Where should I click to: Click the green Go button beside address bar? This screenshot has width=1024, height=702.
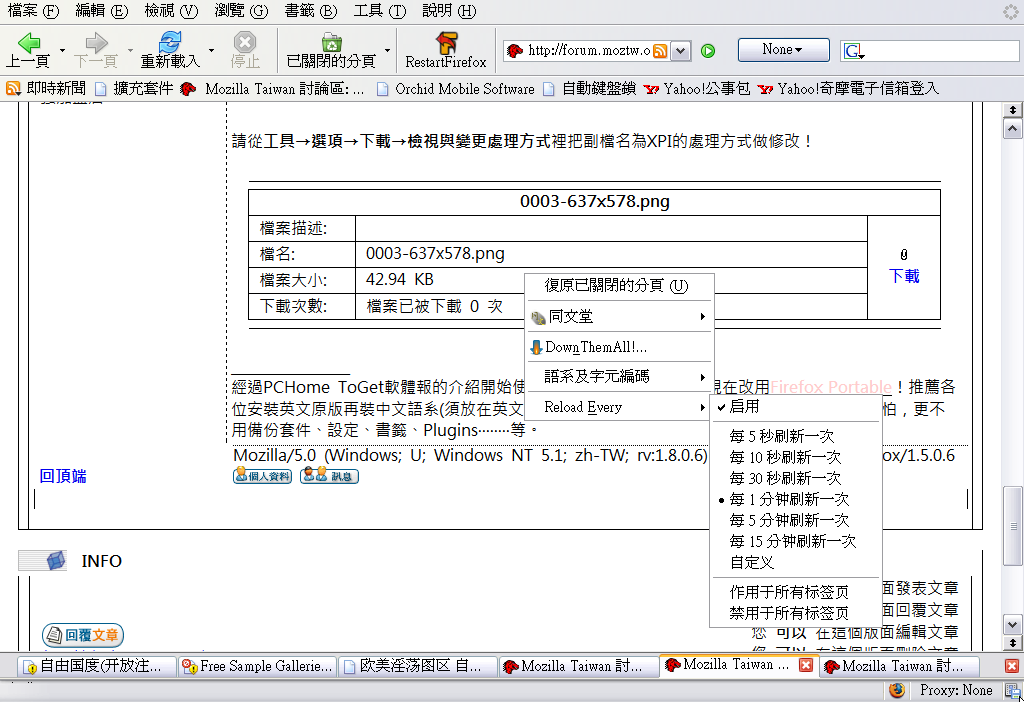pos(708,51)
